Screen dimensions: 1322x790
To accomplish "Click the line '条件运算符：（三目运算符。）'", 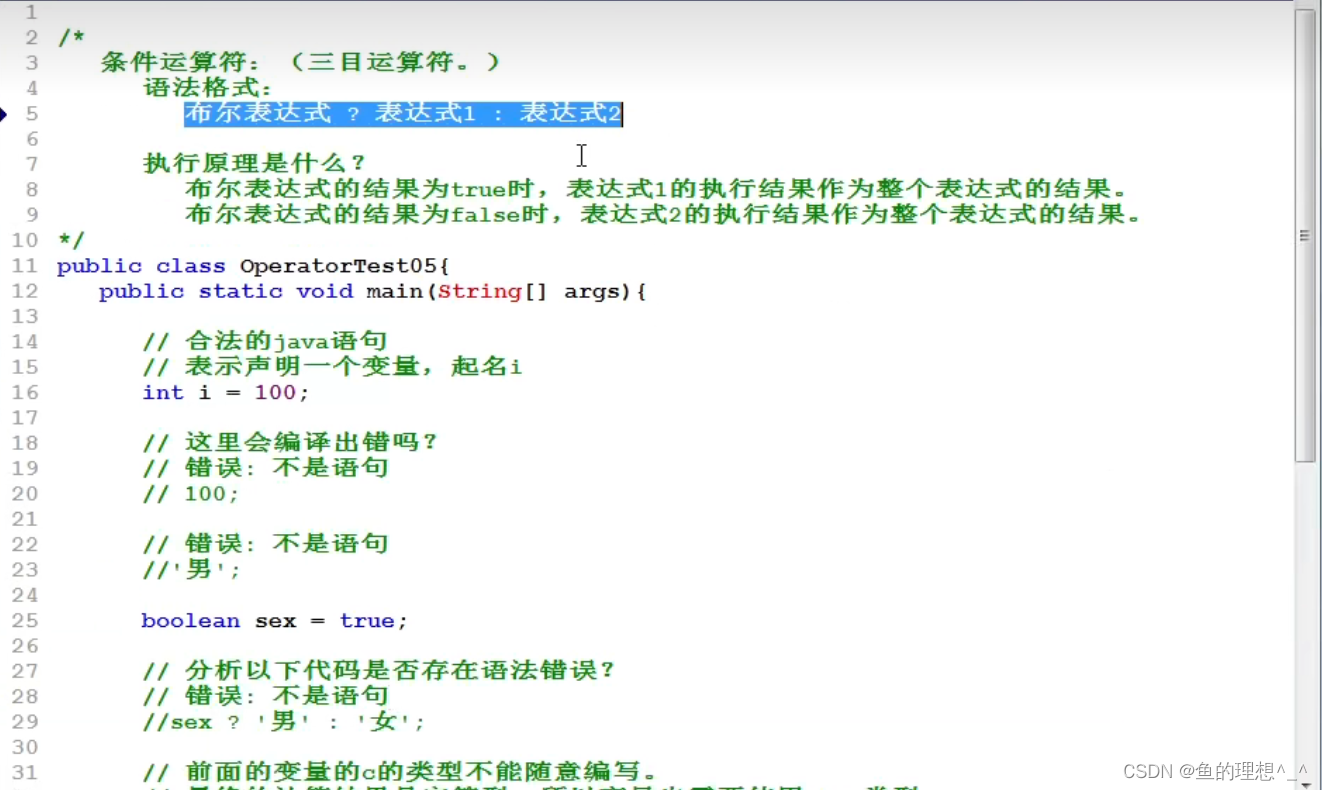I will click(x=300, y=62).
